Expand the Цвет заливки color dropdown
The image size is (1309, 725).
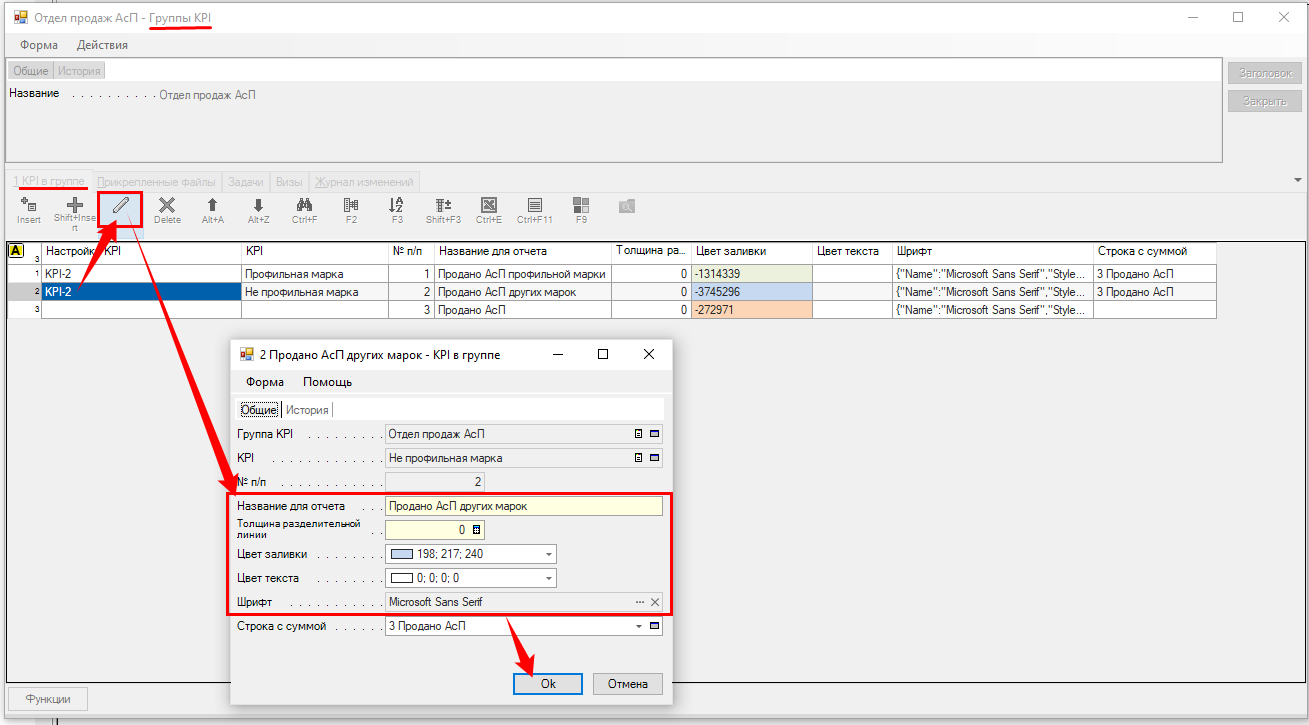[x=548, y=554]
